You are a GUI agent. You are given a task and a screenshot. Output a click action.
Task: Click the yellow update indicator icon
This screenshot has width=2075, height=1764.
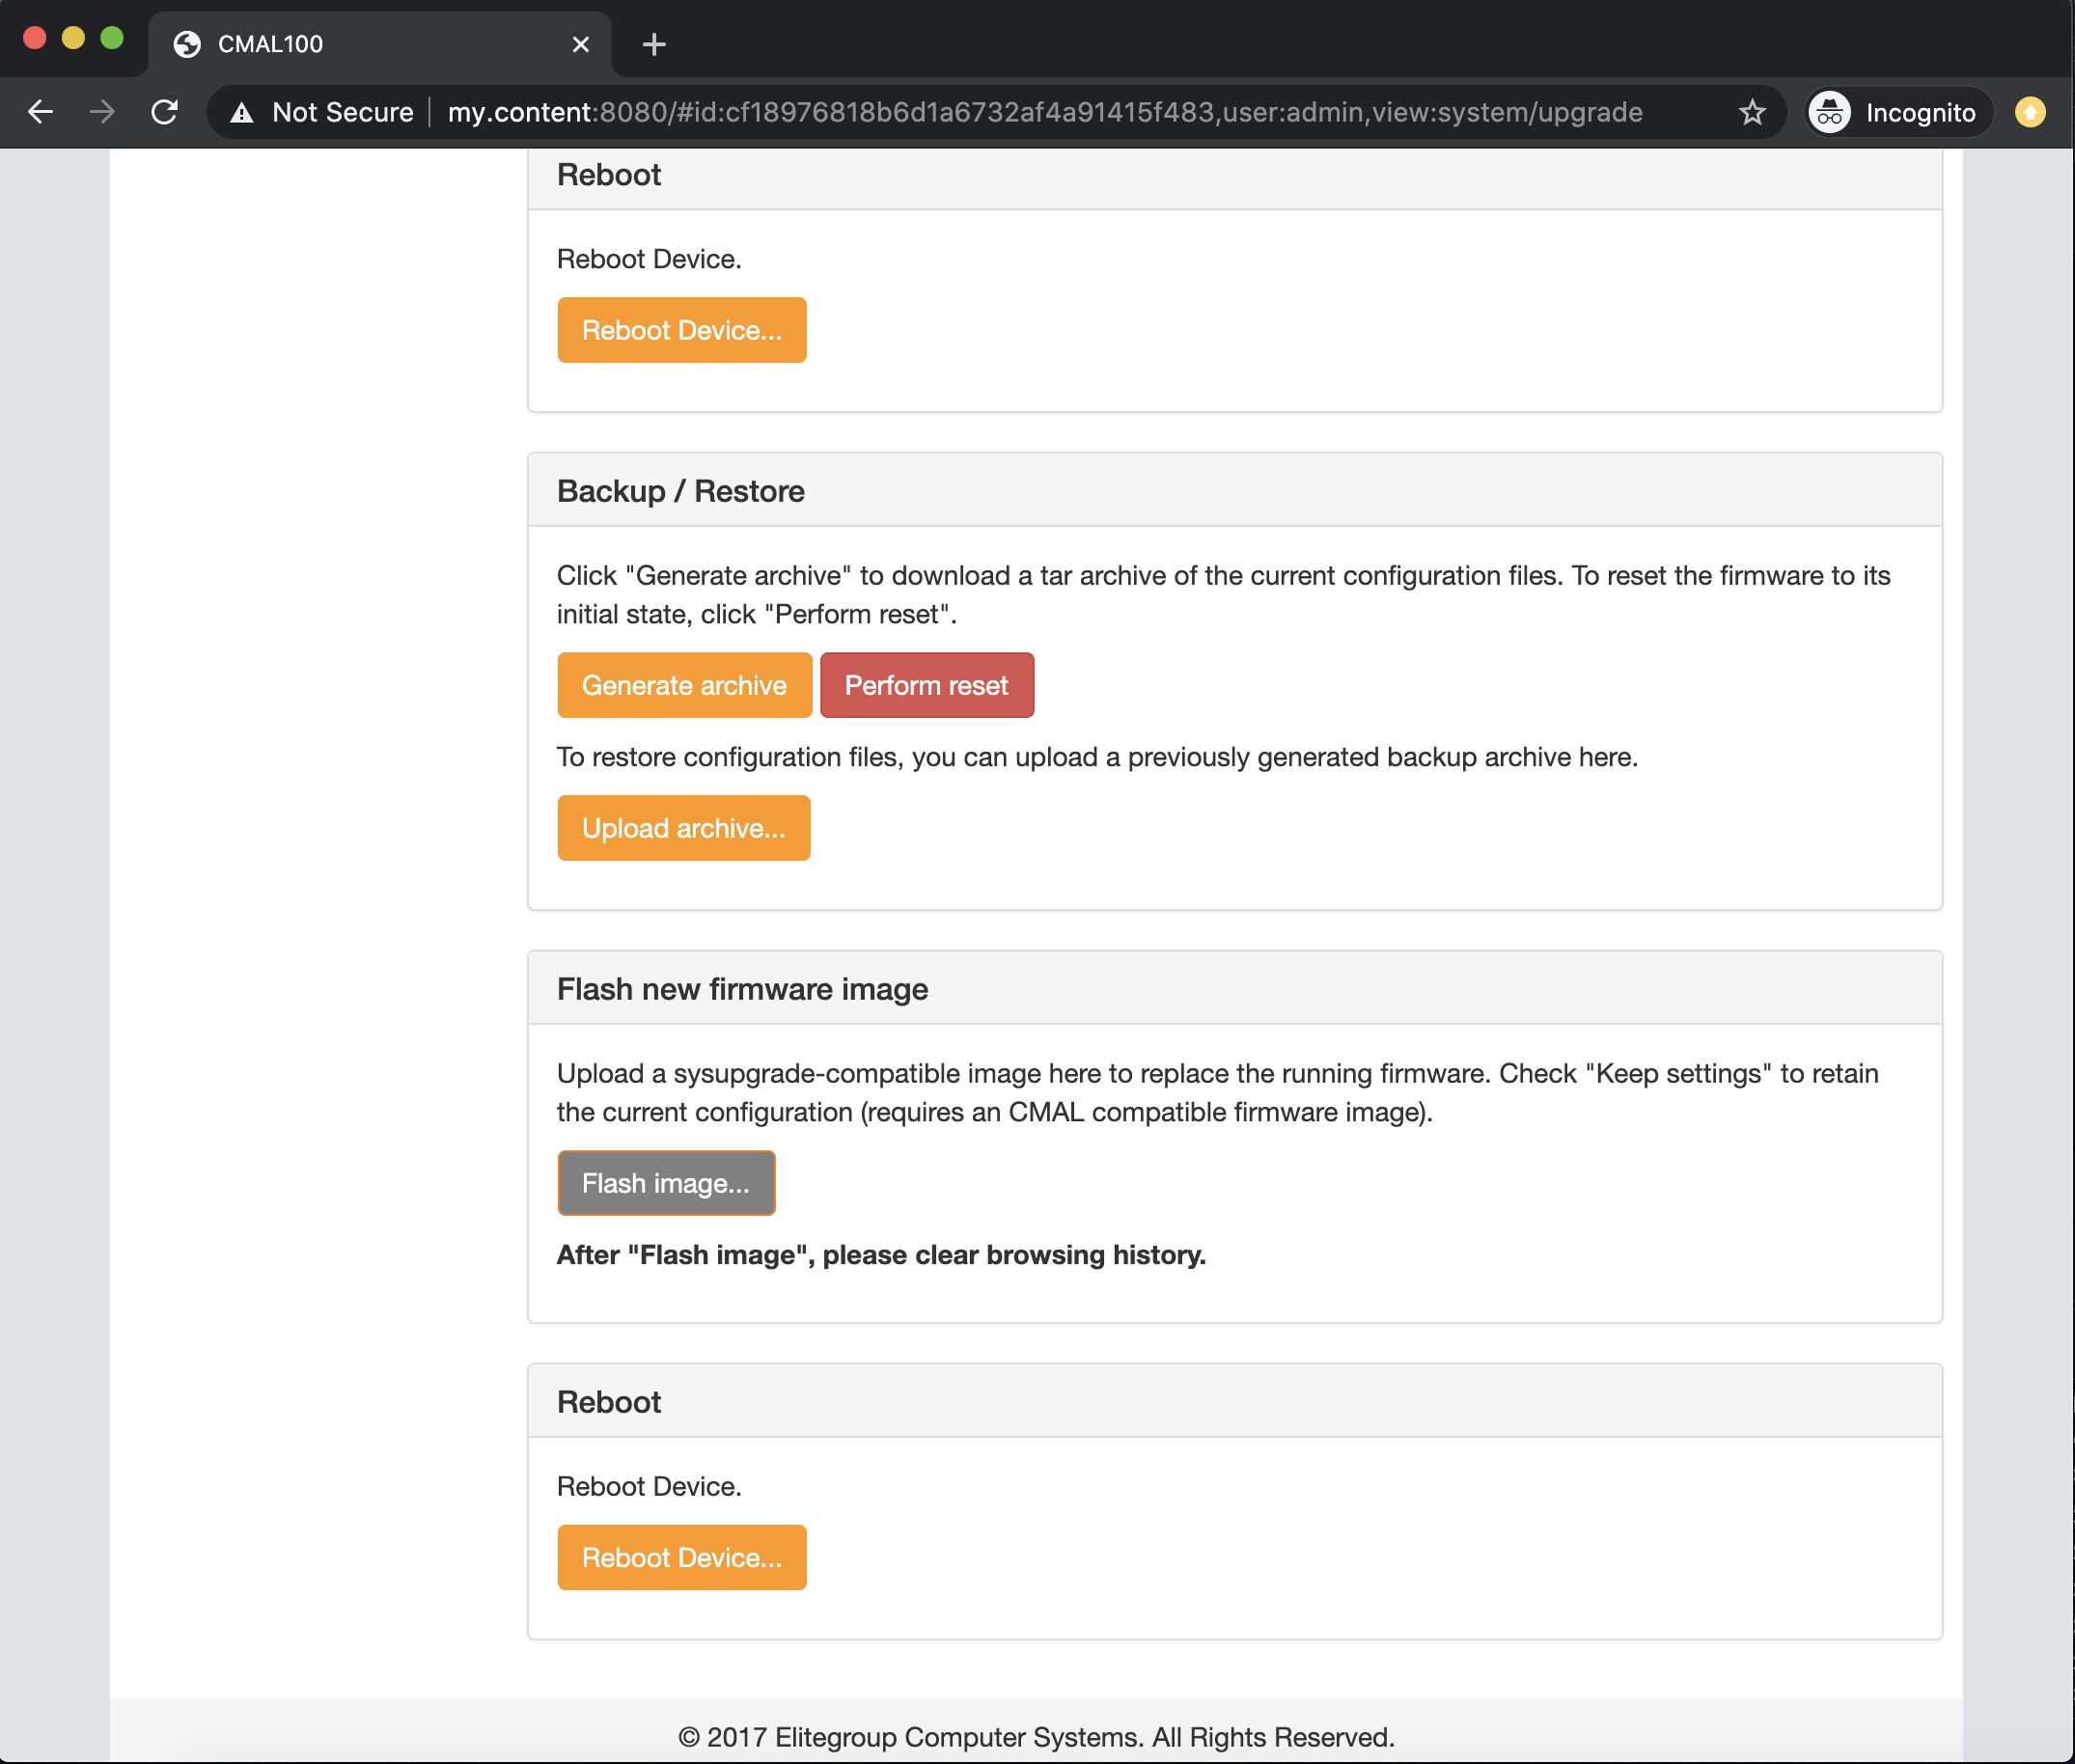2029,112
